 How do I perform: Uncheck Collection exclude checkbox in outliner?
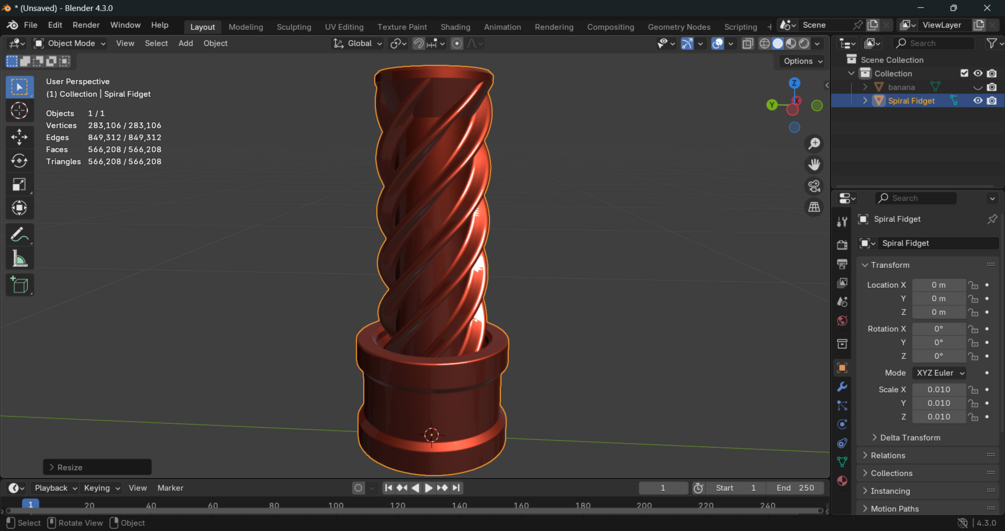[x=964, y=73]
